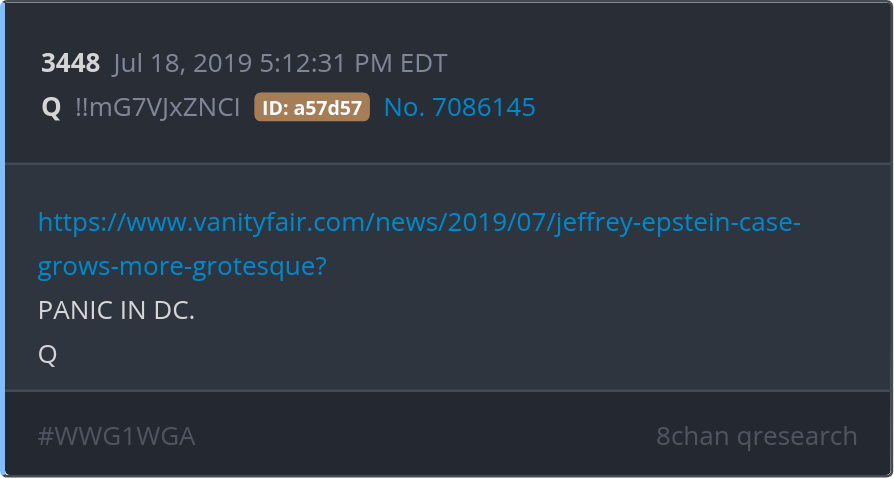Click post number 3448
The width and height of the screenshot is (894, 478).
[x=71, y=63]
